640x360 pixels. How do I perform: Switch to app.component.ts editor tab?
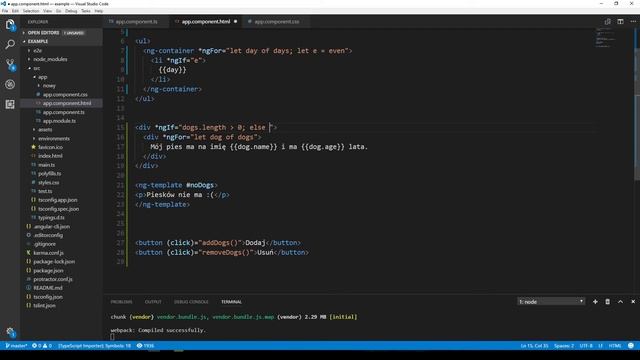pos(136,22)
